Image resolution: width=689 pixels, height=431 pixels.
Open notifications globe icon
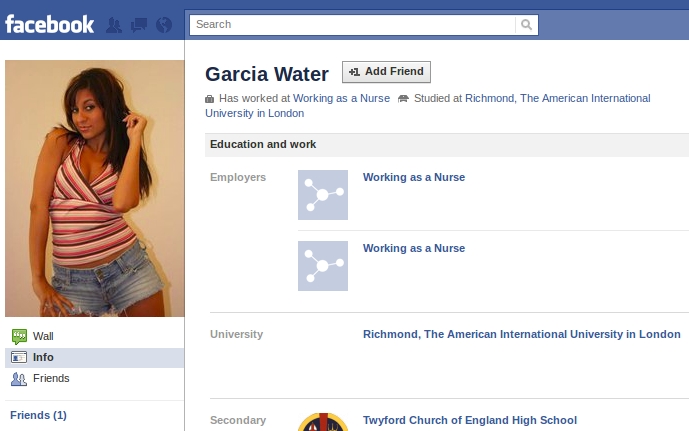(x=164, y=25)
